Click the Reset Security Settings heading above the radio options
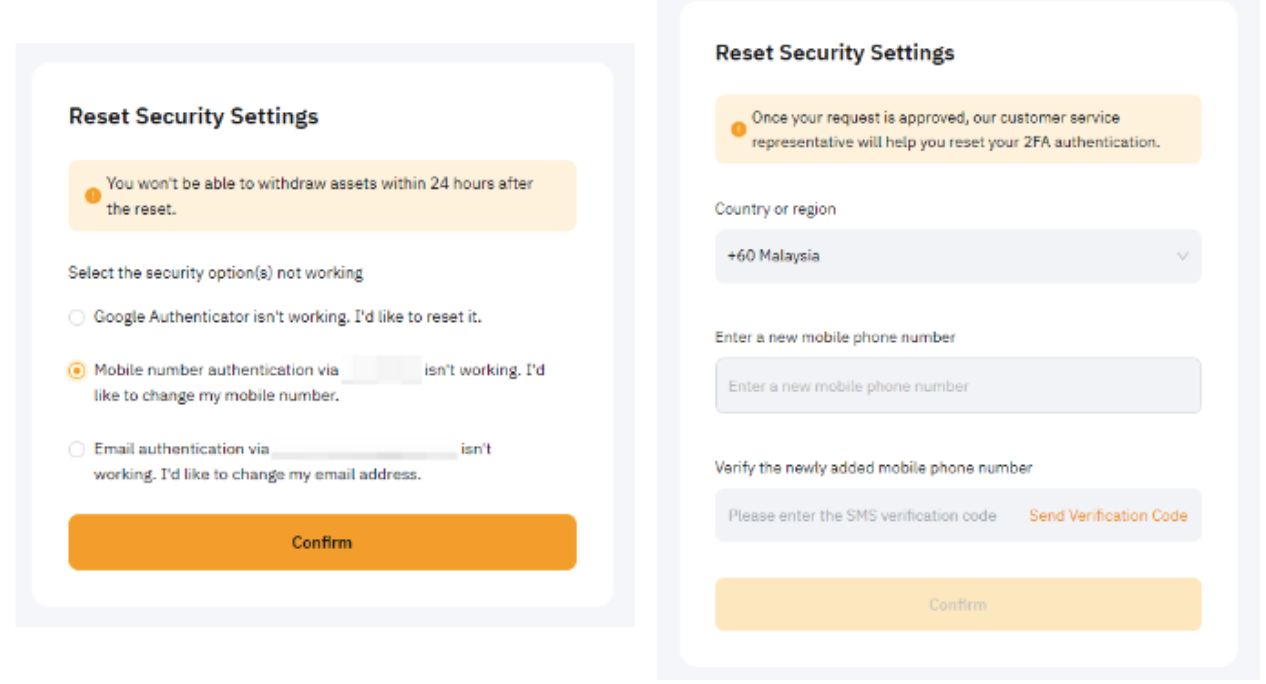Screen dimensions: 1266x684 pyautogui.click(x=193, y=116)
